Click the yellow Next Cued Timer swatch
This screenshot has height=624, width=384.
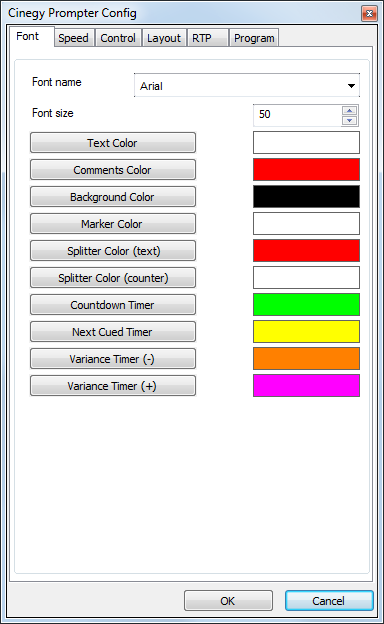click(306, 332)
